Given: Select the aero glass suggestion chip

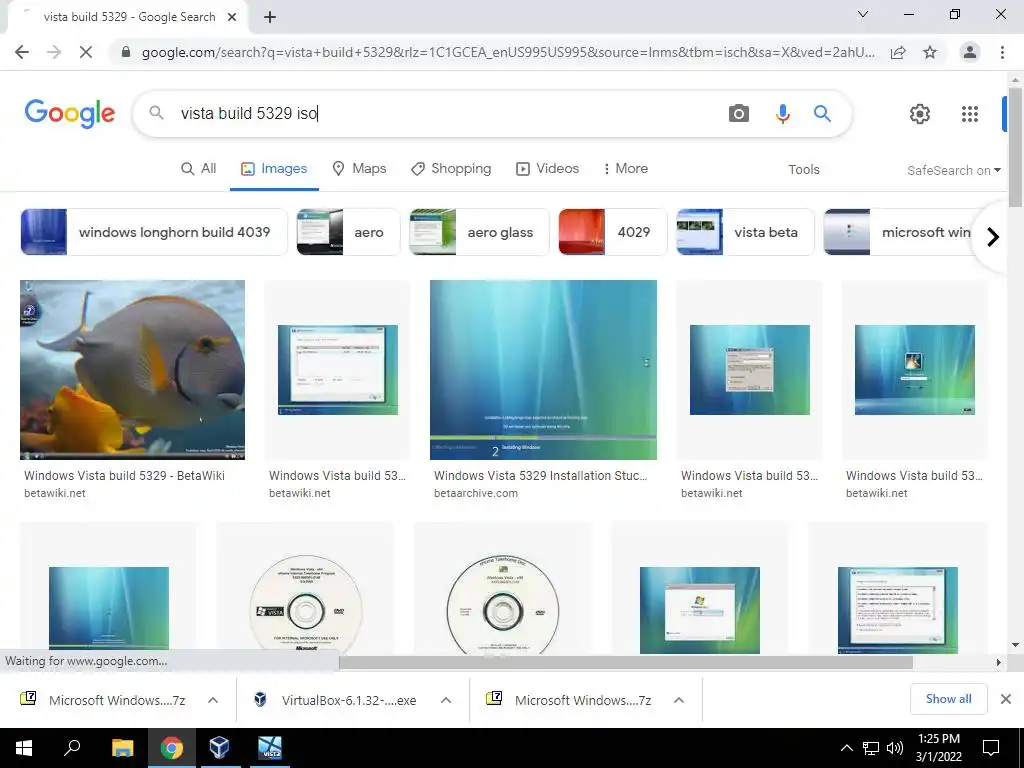Looking at the screenshot, I should click(x=479, y=232).
